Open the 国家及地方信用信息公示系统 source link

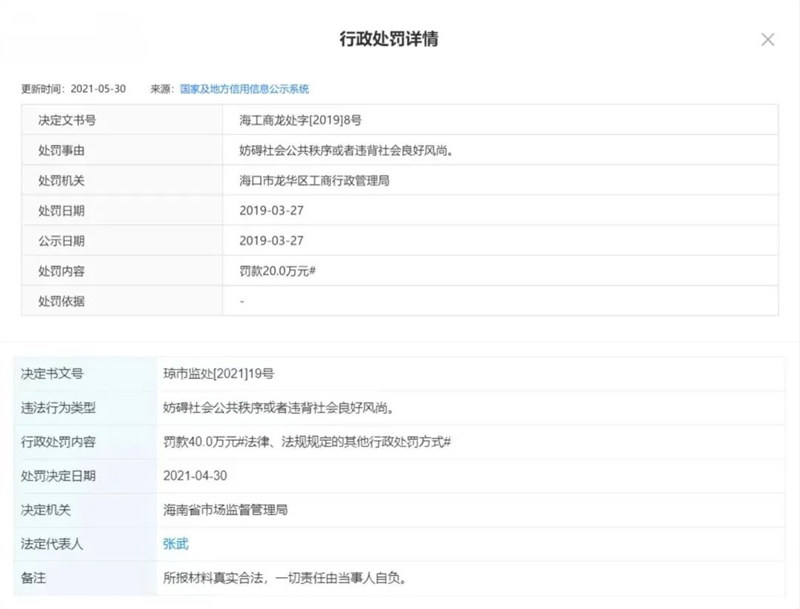(244, 89)
